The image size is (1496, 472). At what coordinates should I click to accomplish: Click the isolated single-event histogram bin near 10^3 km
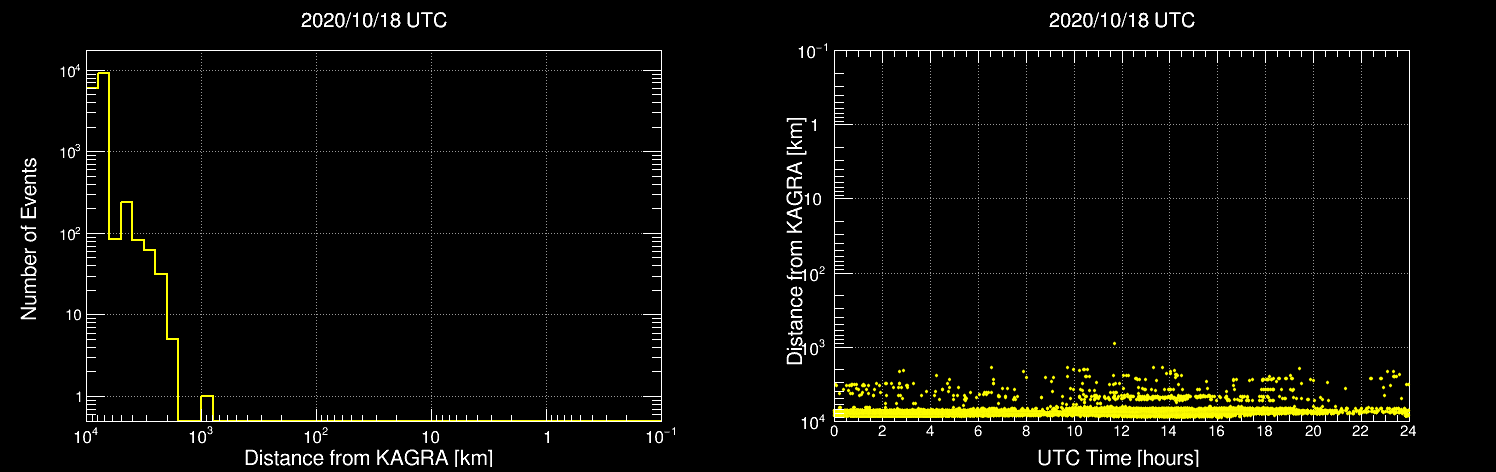coord(207,408)
